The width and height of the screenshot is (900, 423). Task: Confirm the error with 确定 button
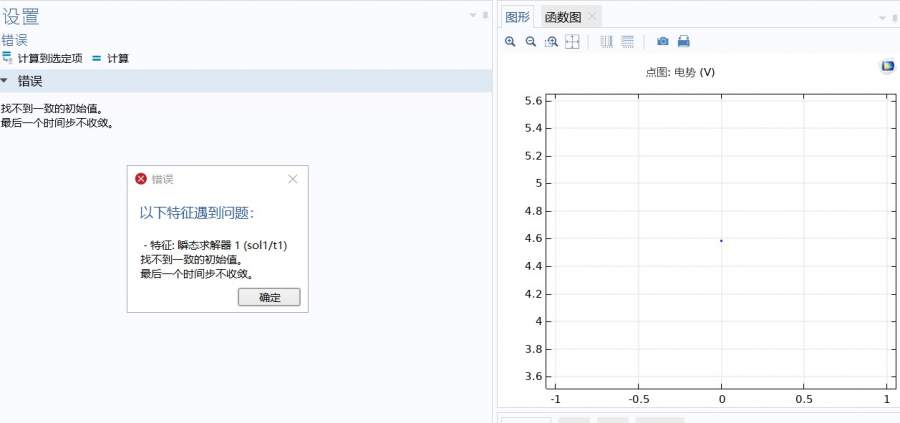269,297
